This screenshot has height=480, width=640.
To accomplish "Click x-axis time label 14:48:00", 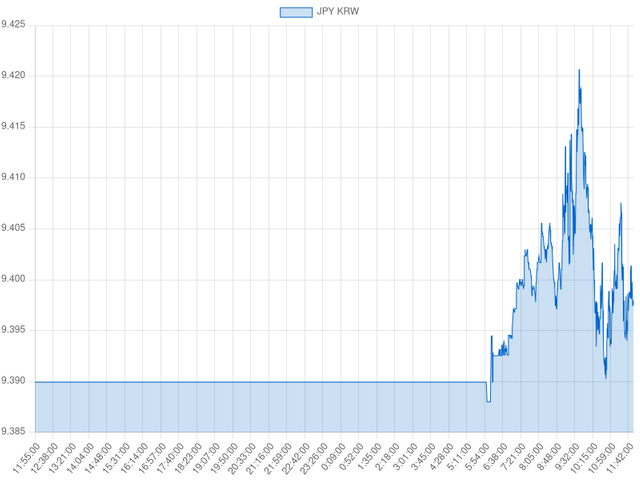I will [x=98, y=458].
